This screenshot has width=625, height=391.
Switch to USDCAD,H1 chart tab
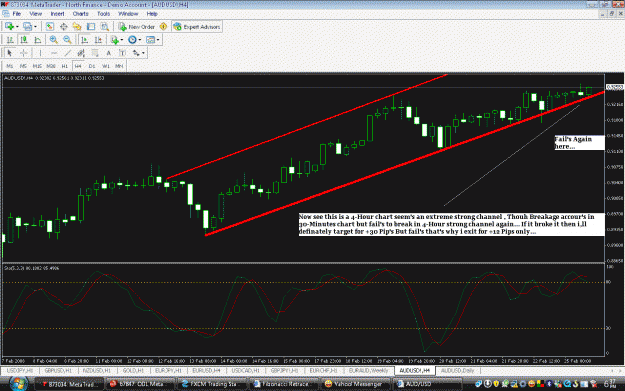coord(245,371)
